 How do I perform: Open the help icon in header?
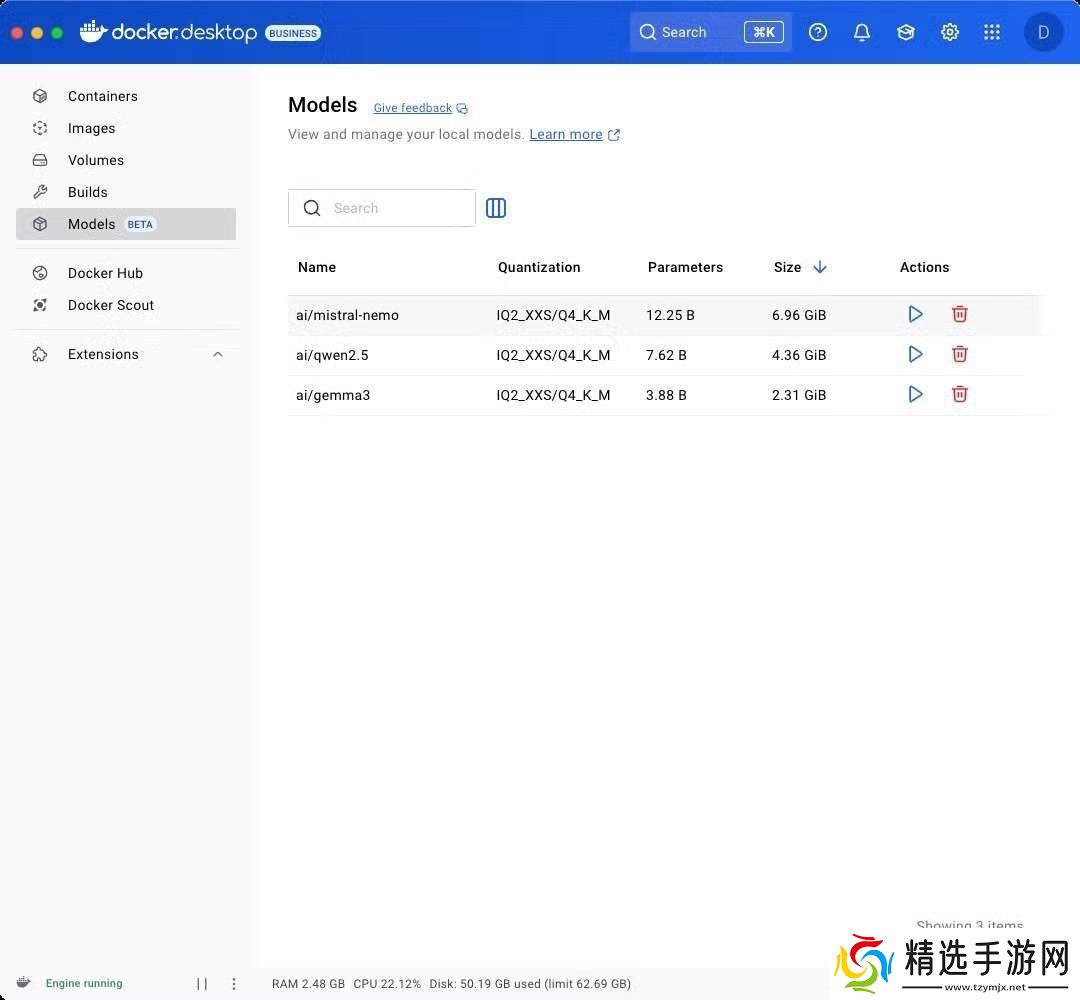click(x=818, y=32)
